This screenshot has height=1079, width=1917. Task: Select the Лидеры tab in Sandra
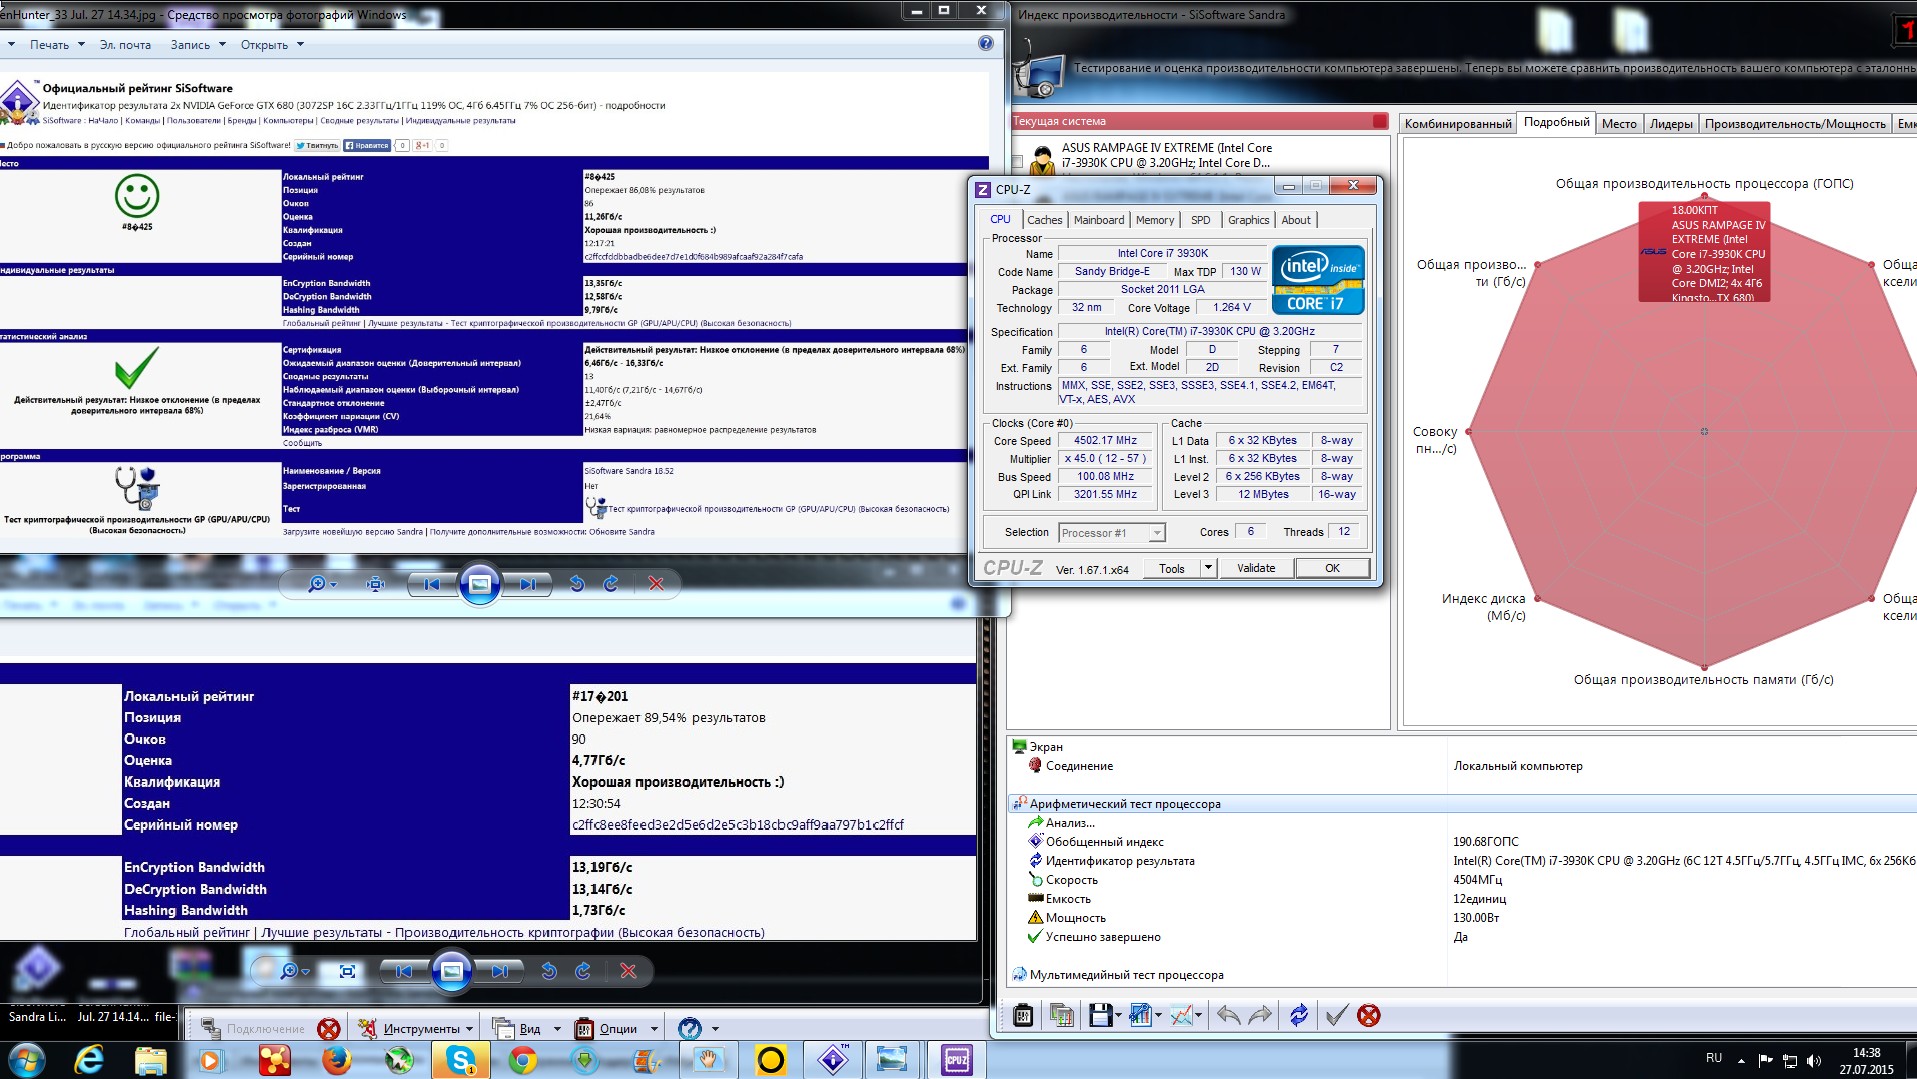click(x=1670, y=124)
